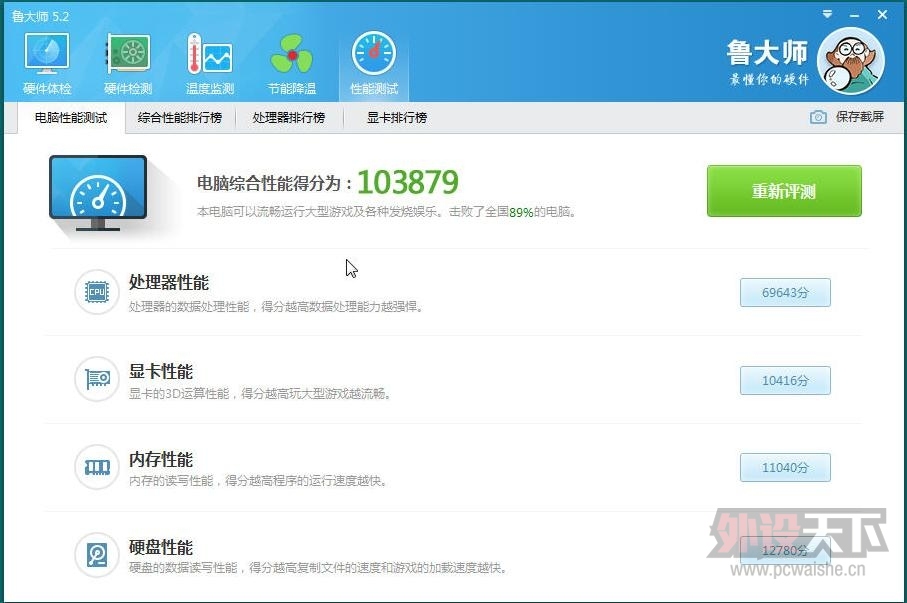The image size is (907, 603).
Task: Click the 鲁大师 mascot avatar
Action: point(850,60)
